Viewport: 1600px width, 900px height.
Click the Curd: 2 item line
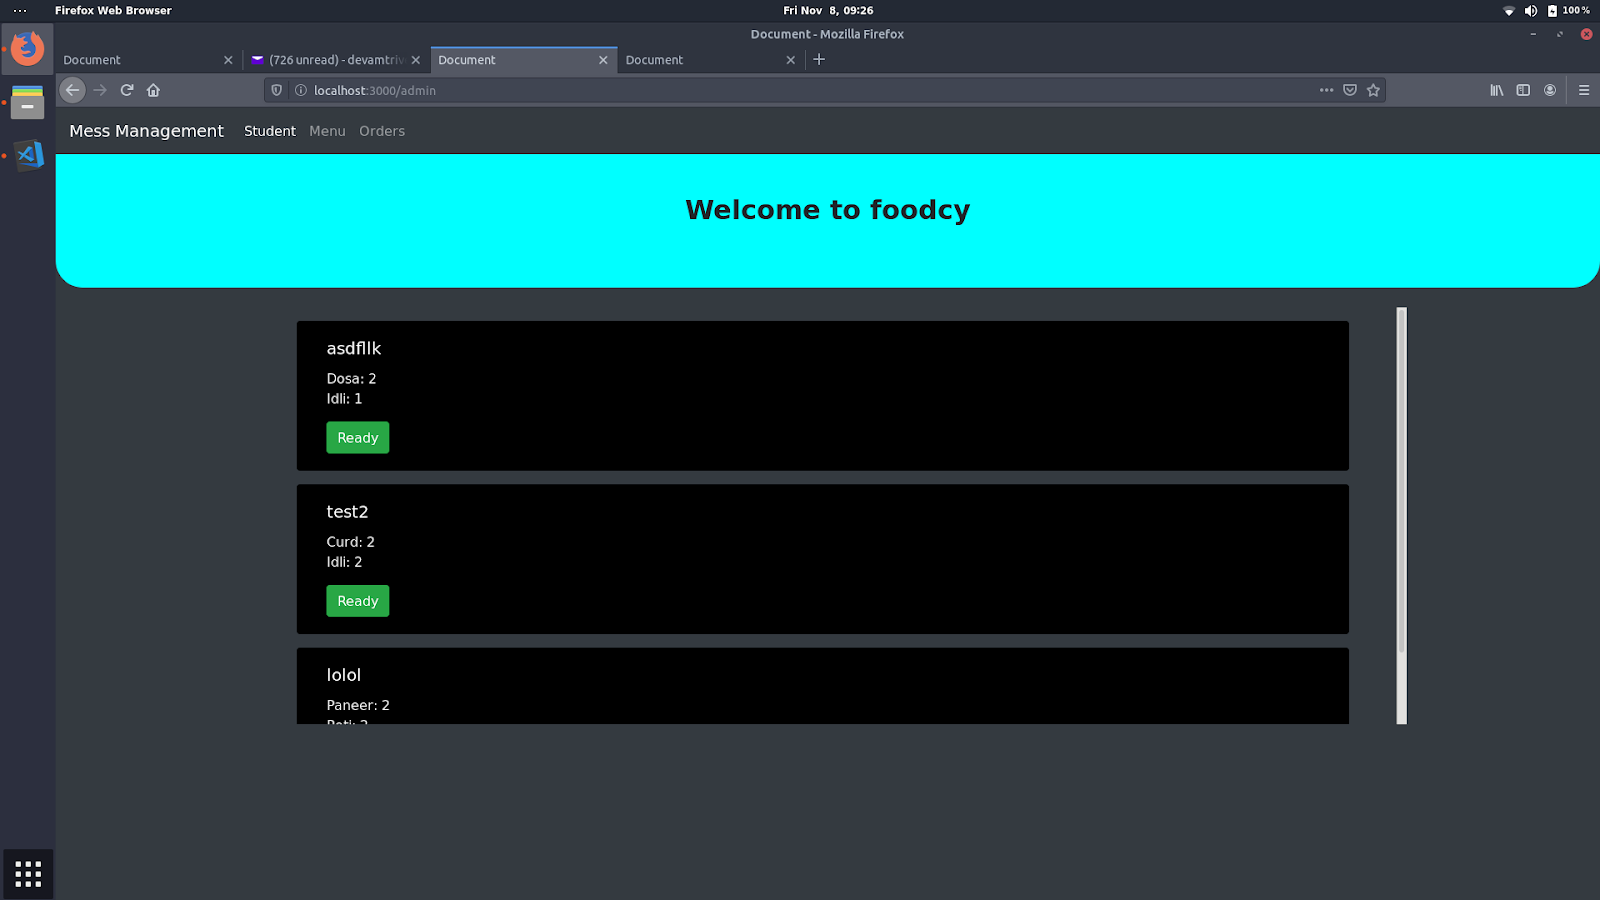350,542
